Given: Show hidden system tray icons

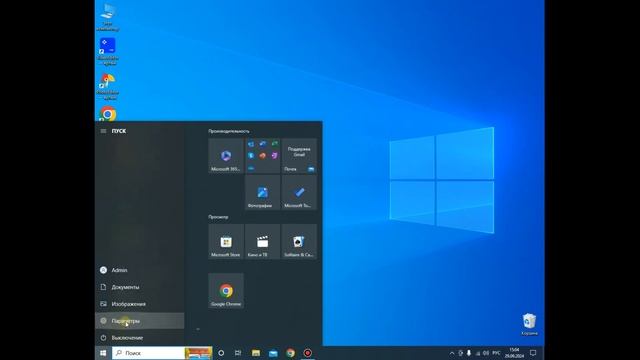Looking at the screenshot, I should (452, 353).
